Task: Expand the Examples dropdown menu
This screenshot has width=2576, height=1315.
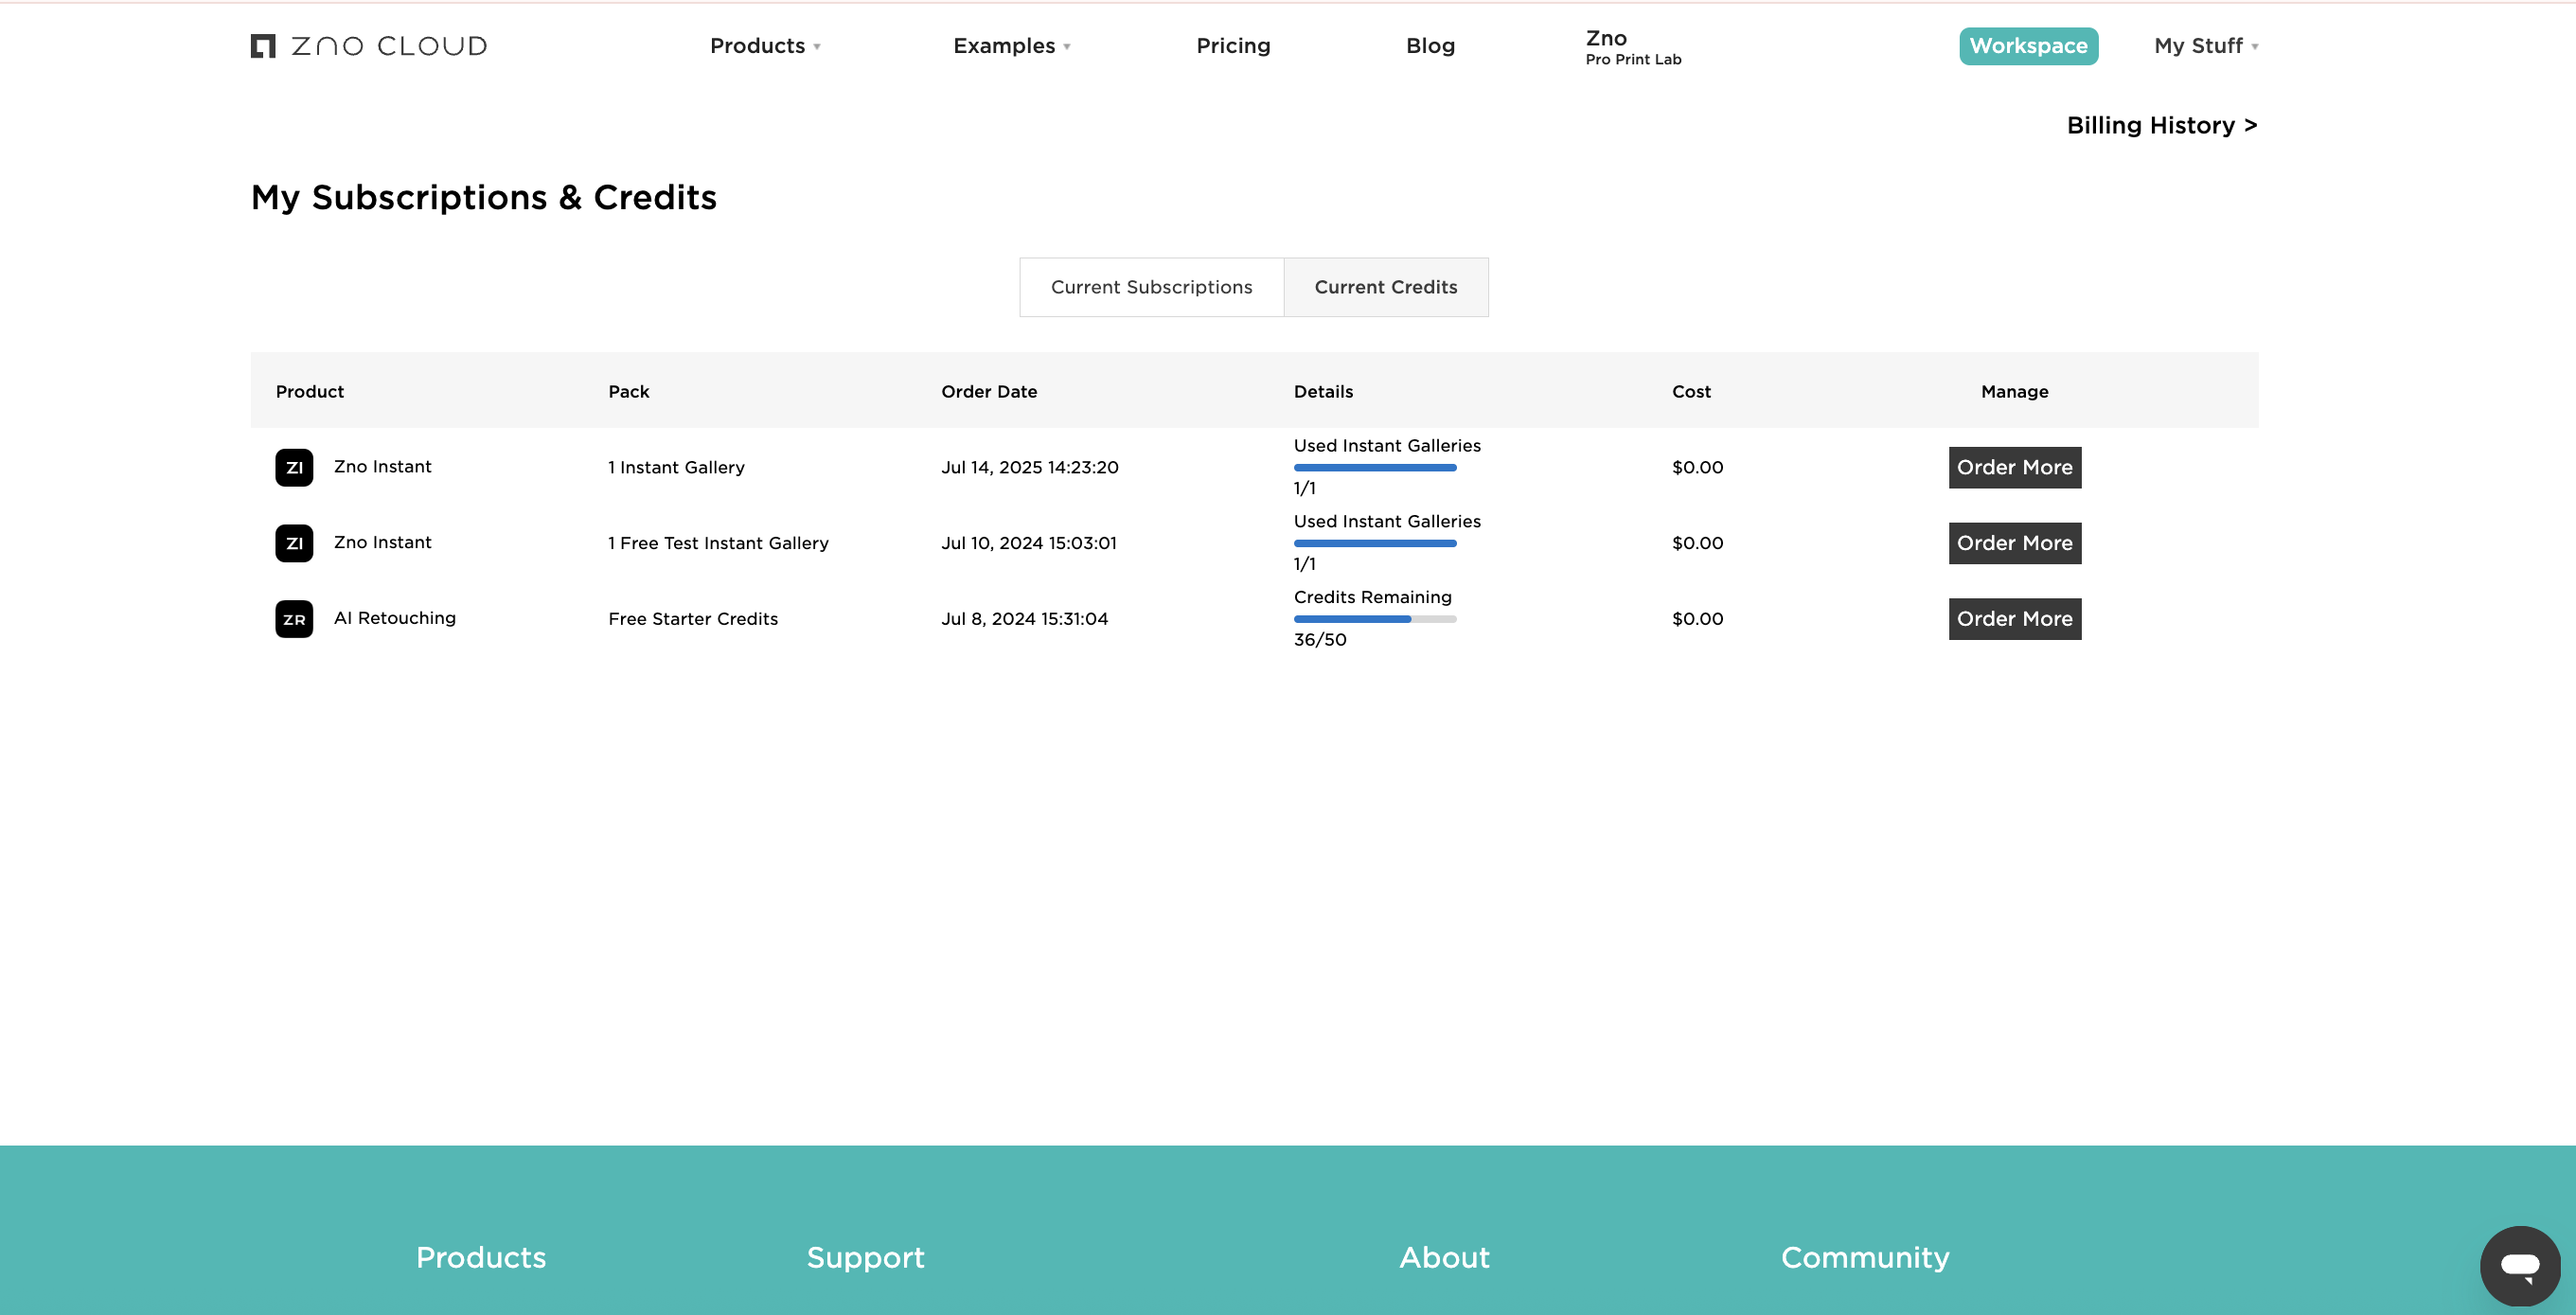Action: click(1011, 46)
